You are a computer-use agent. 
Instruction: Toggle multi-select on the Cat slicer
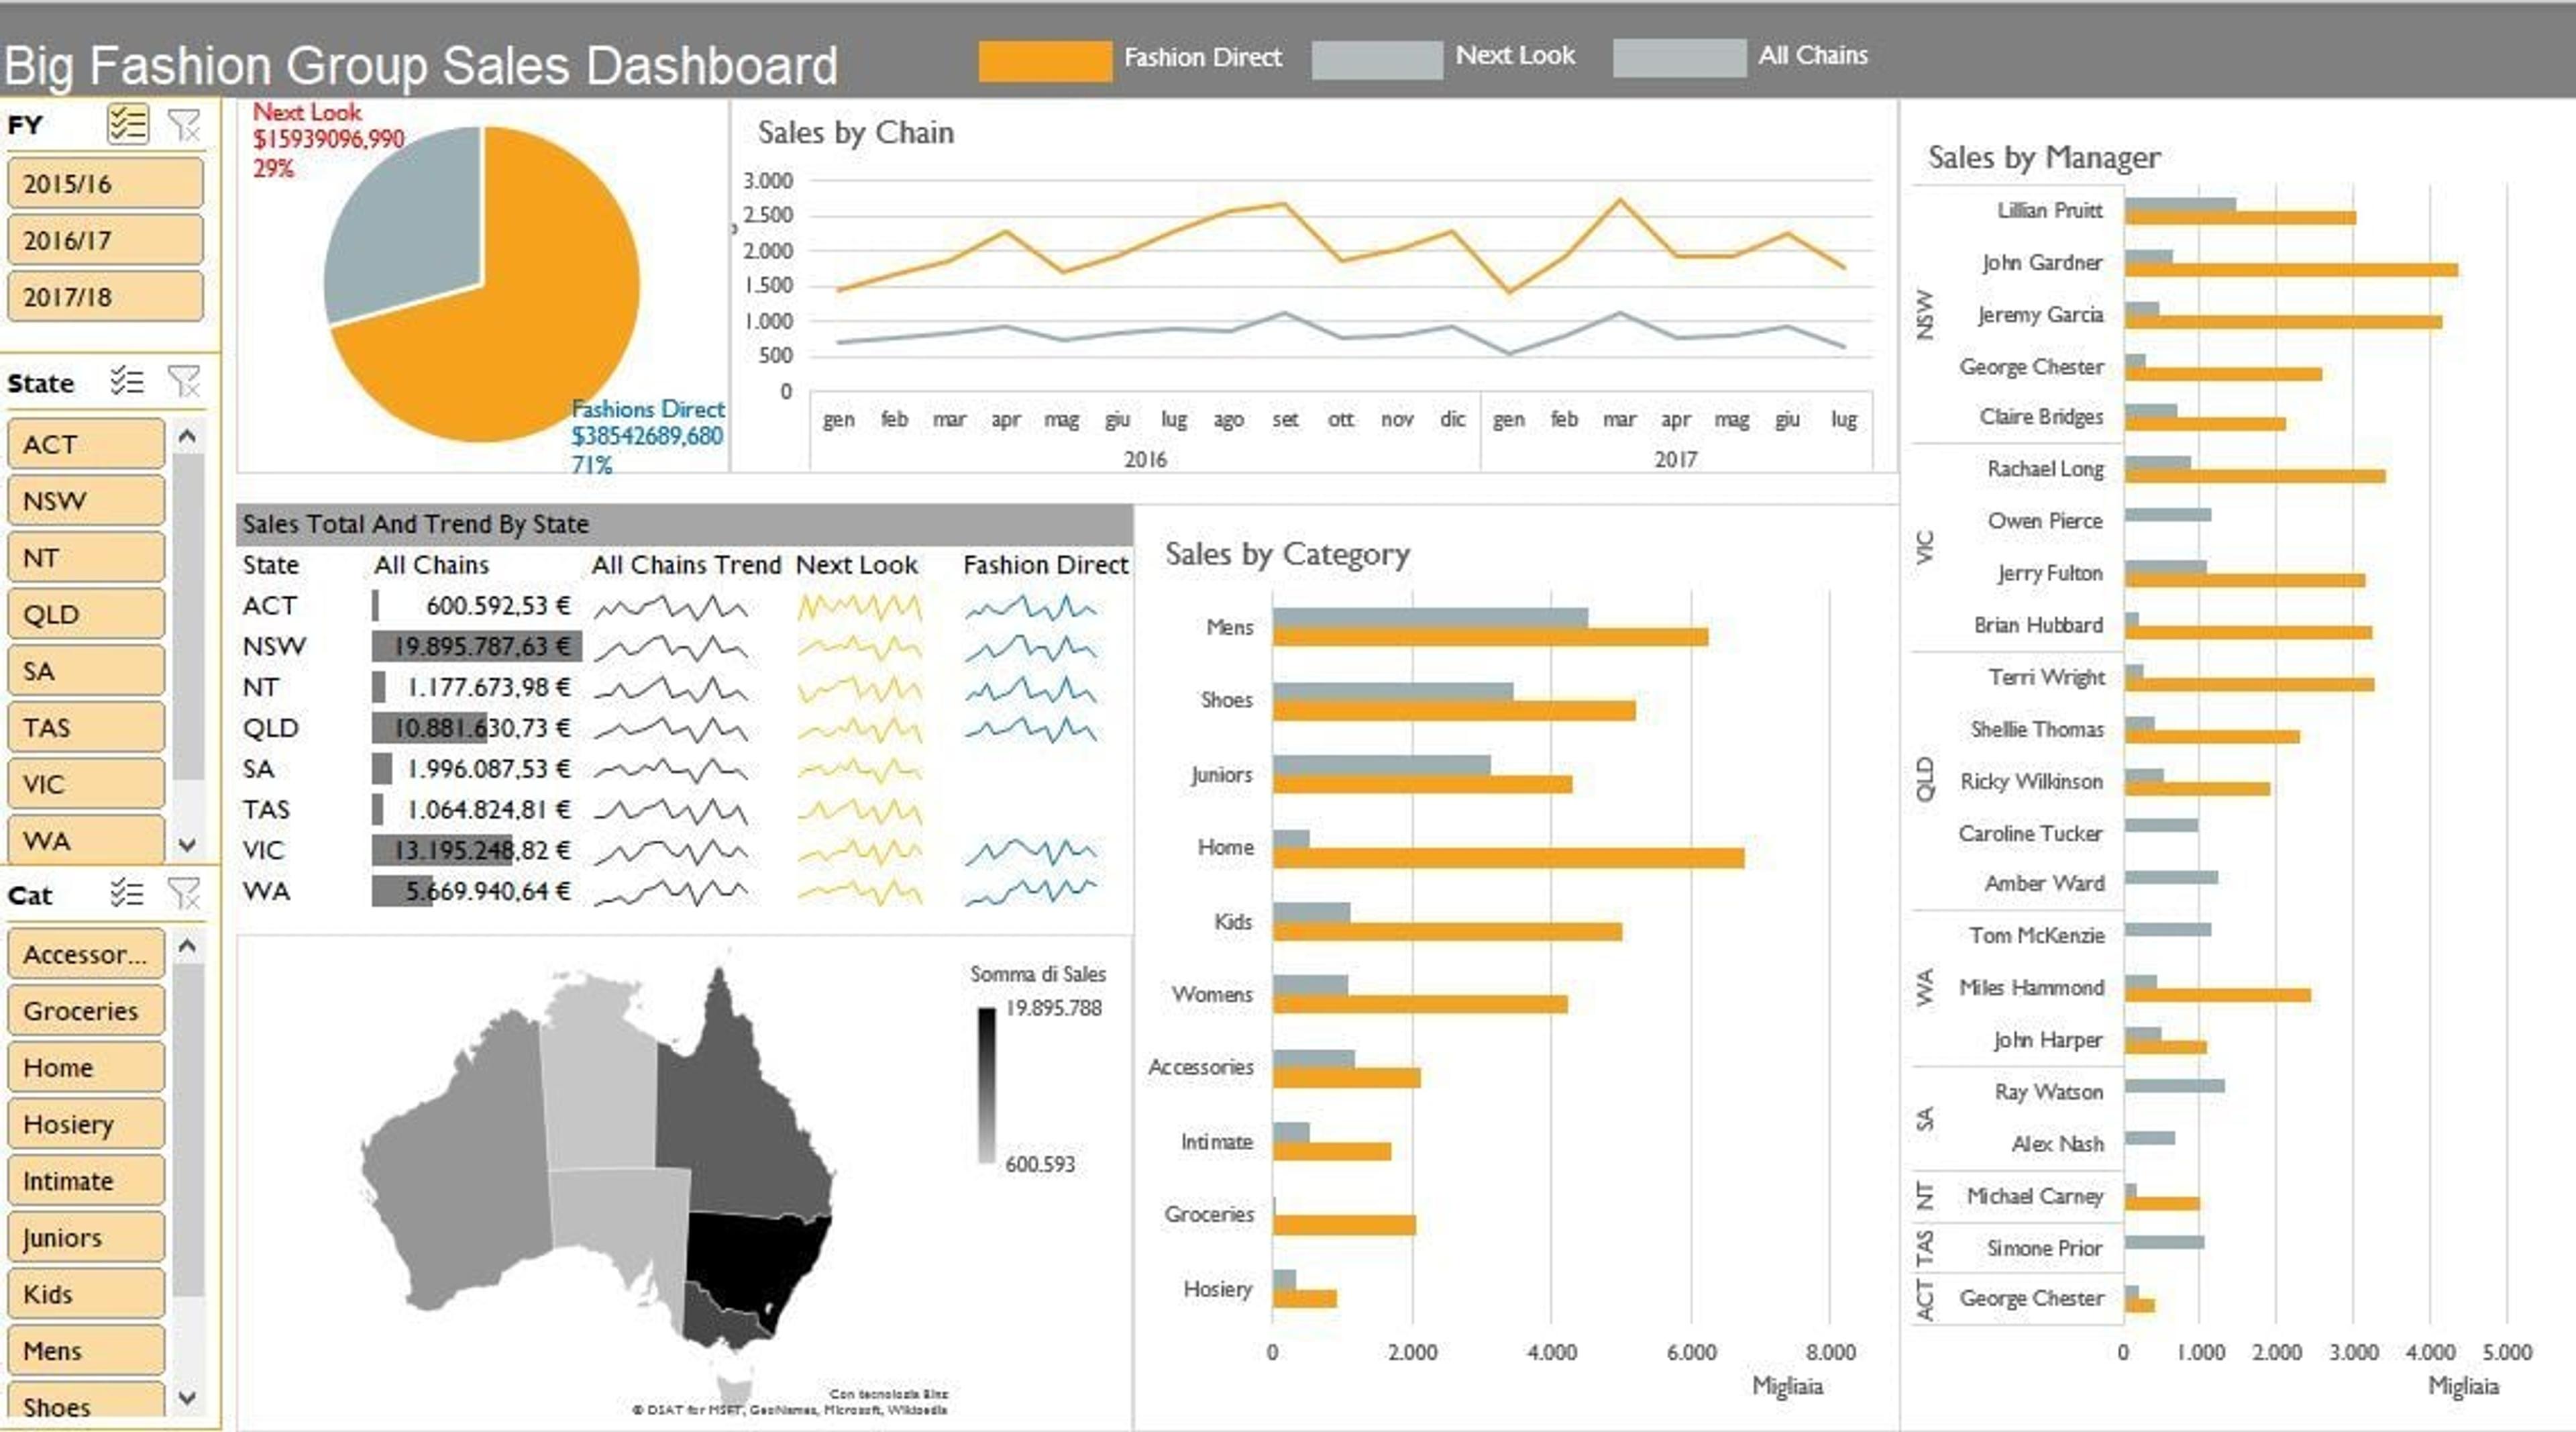[x=128, y=893]
